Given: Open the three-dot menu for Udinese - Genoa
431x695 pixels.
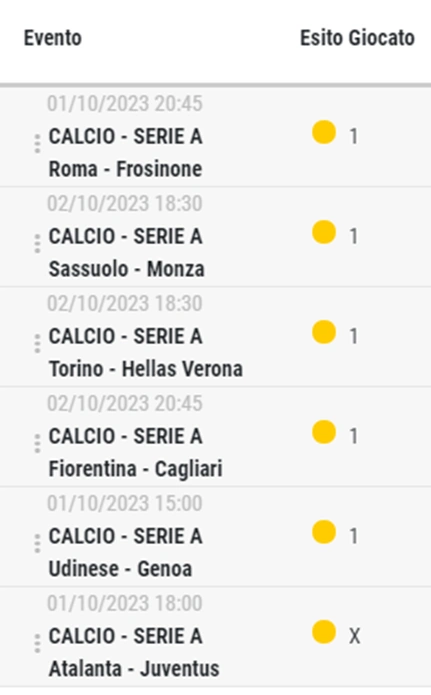Looking at the screenshot, I should 37,543.
